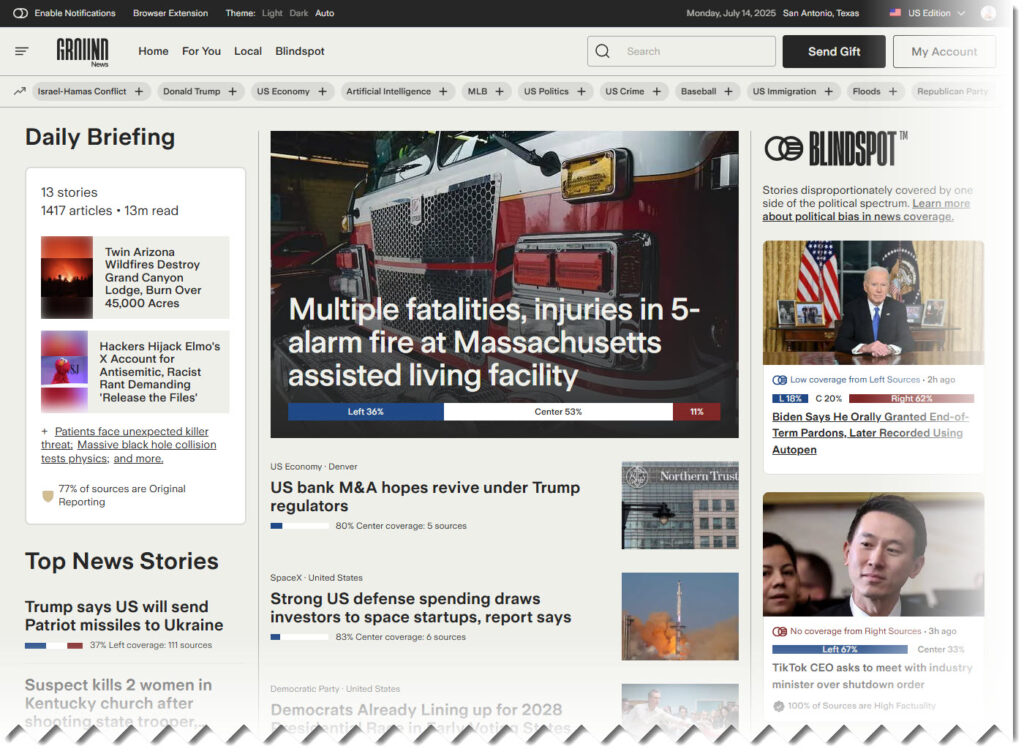Follow Artificial Intelligence with plus icon

(443, 91)
